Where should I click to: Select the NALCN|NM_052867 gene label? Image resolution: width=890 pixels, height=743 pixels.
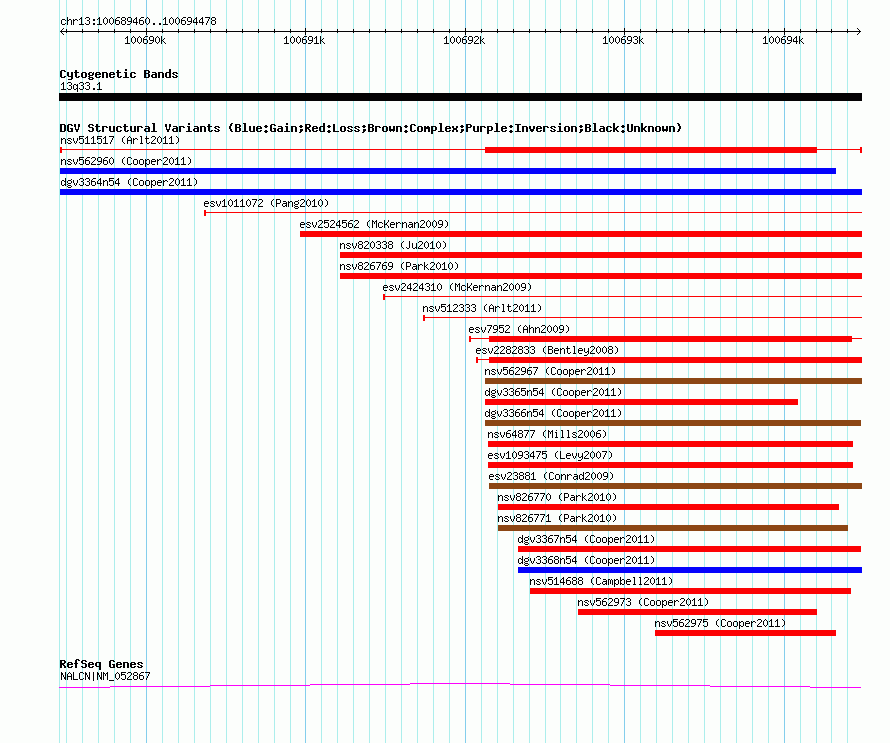tap(105, 676)
